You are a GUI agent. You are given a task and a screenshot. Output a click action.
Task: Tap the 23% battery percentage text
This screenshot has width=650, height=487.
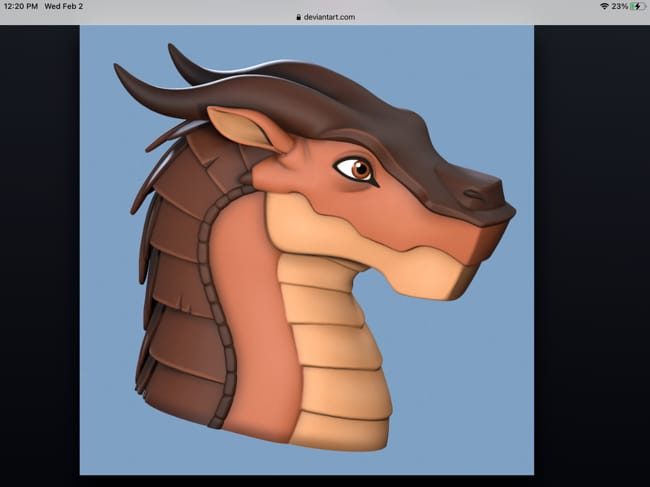point(619,6)
